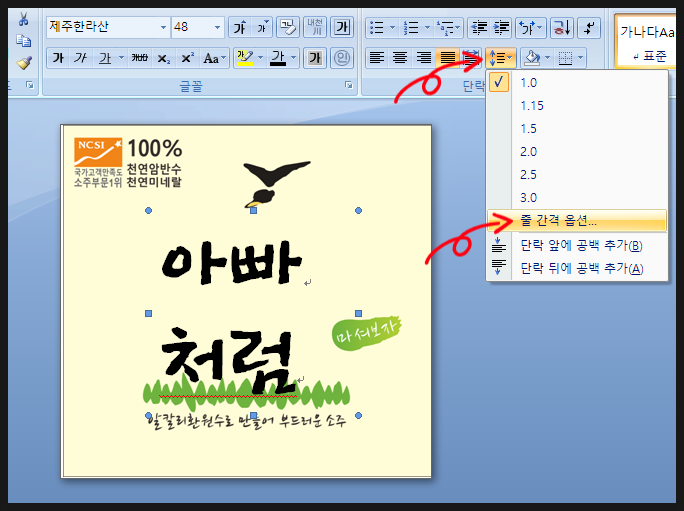Open the shading color dropdown arrow
Screen dimensions: 684x511
[547, 58]
